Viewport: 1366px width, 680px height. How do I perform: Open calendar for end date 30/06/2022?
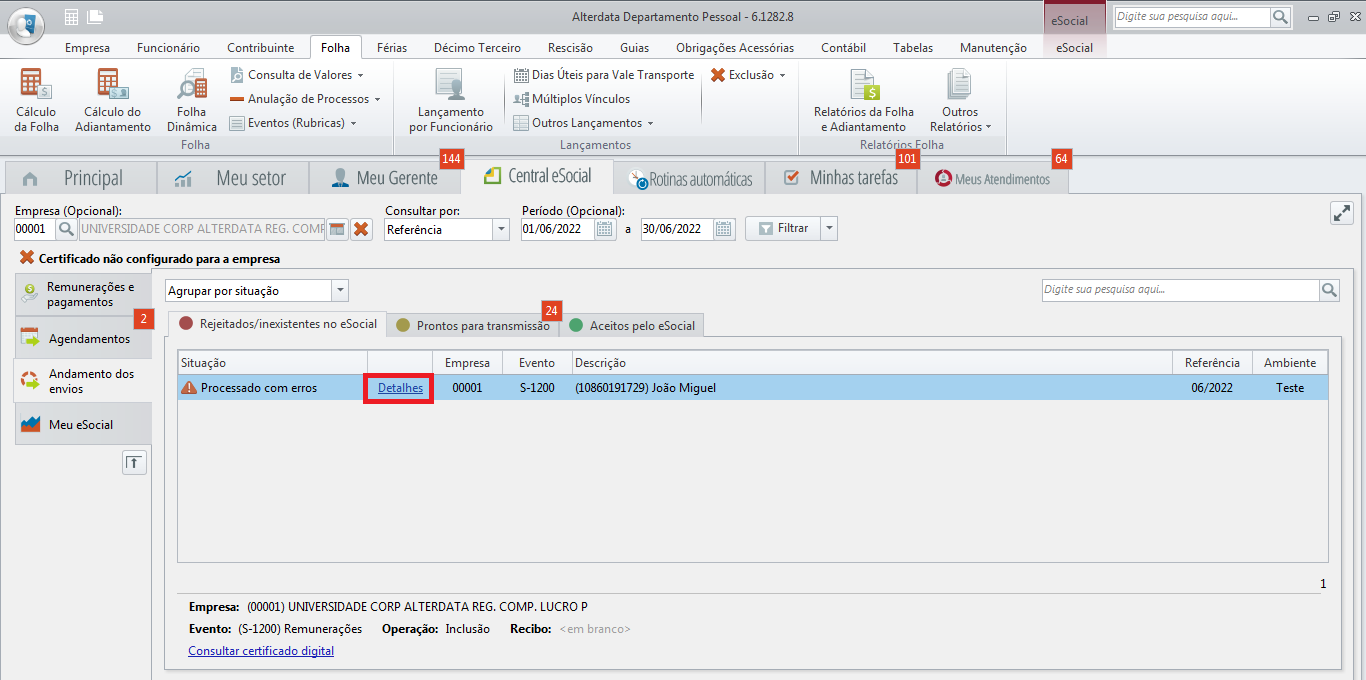click(x=724, y=229)
